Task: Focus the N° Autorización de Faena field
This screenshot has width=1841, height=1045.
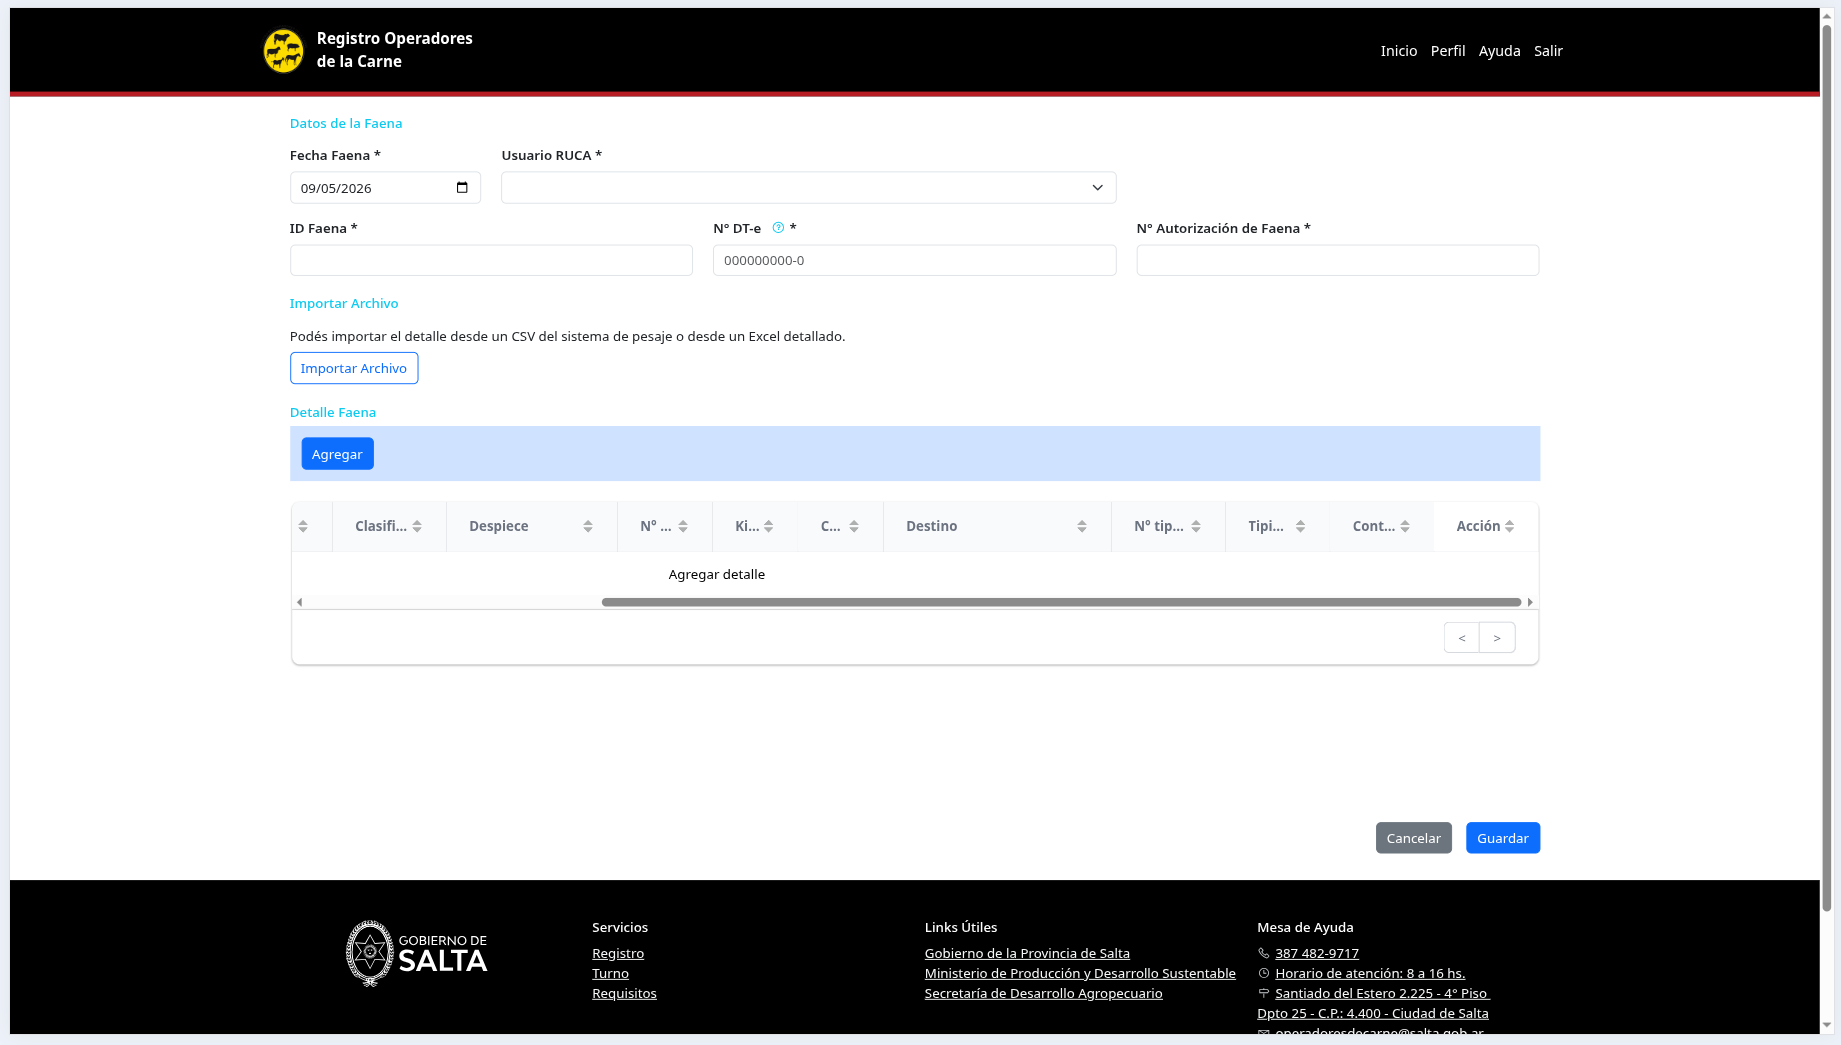Action: pos(1337,260)
